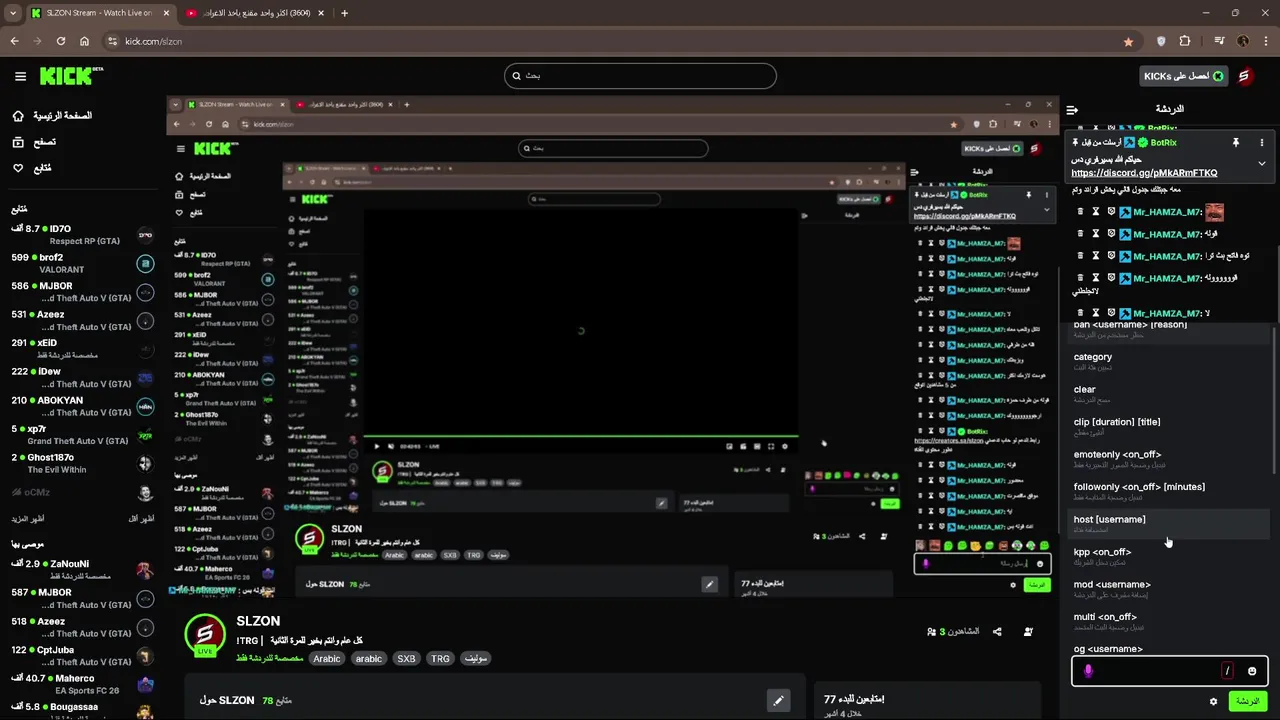The image size is (1280, 720).
Task: Click the address bar showing kick.com/slzon
Action: point(620,41)
